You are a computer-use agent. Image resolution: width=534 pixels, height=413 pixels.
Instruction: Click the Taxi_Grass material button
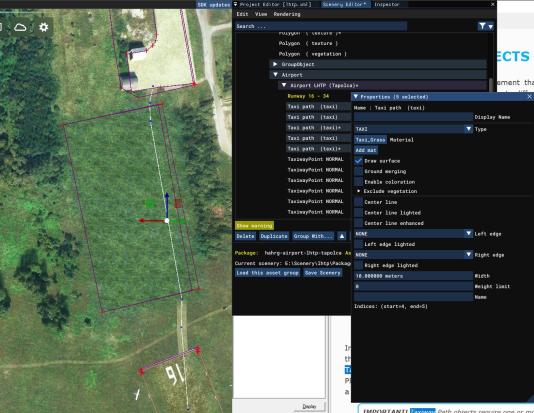[x=370, y=140]
